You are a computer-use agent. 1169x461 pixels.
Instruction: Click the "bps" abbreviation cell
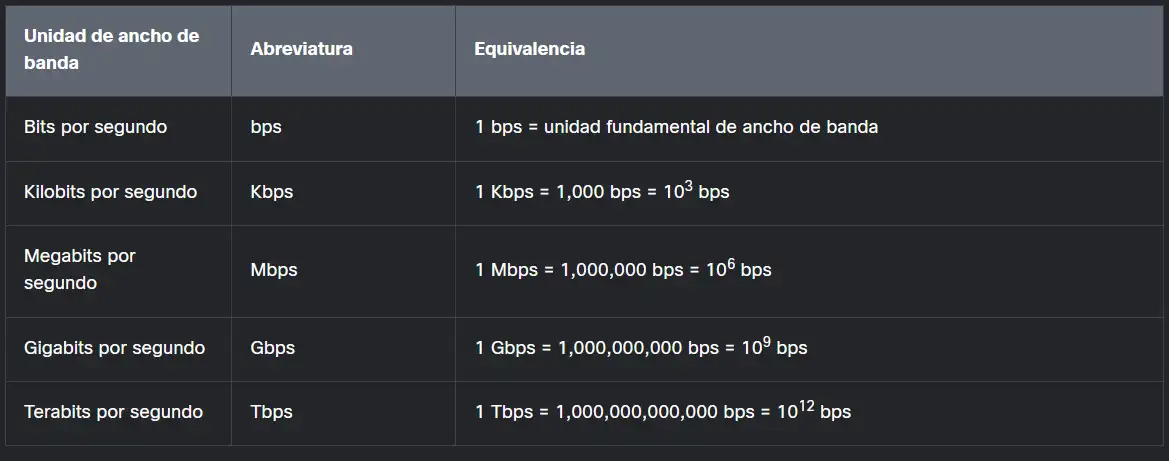(266, 128)
